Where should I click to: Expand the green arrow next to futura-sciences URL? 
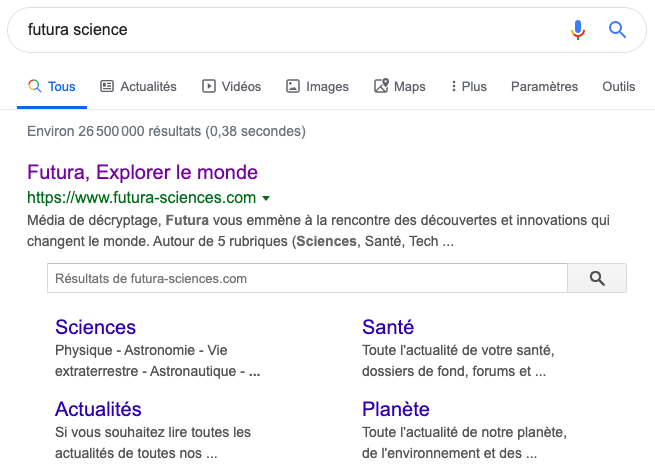click(266, 198)
